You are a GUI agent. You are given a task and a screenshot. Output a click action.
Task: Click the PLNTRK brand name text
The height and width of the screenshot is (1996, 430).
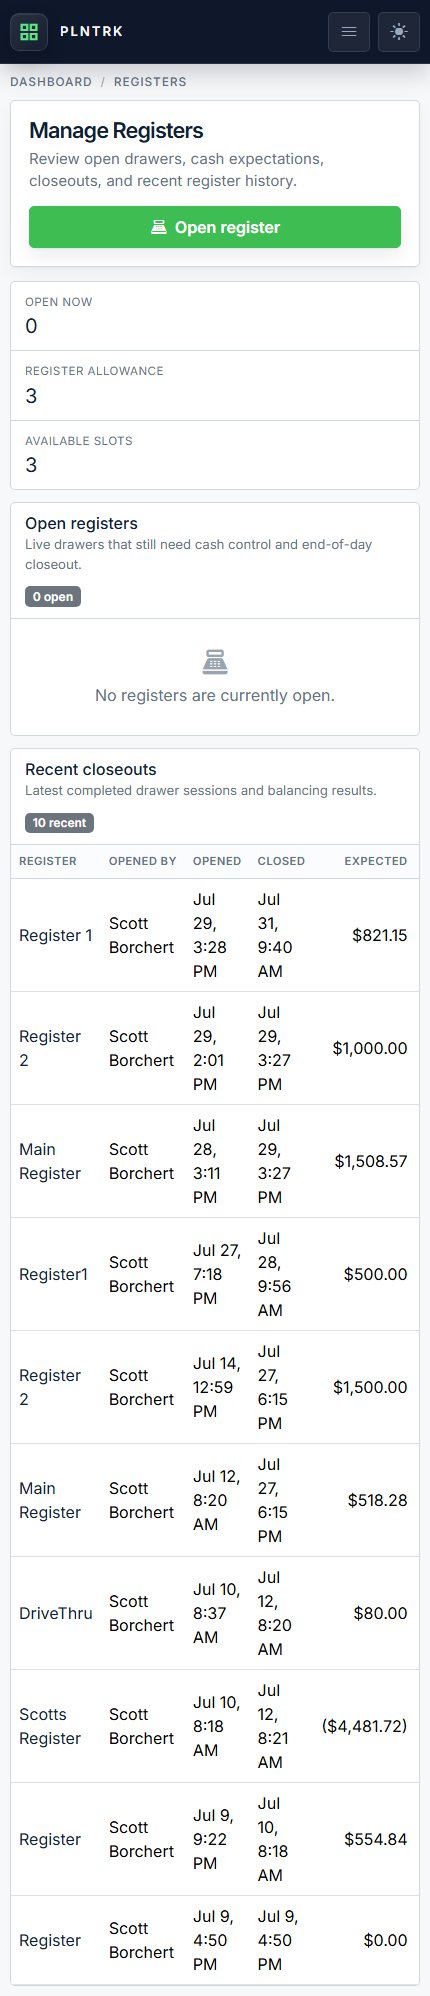92,31
